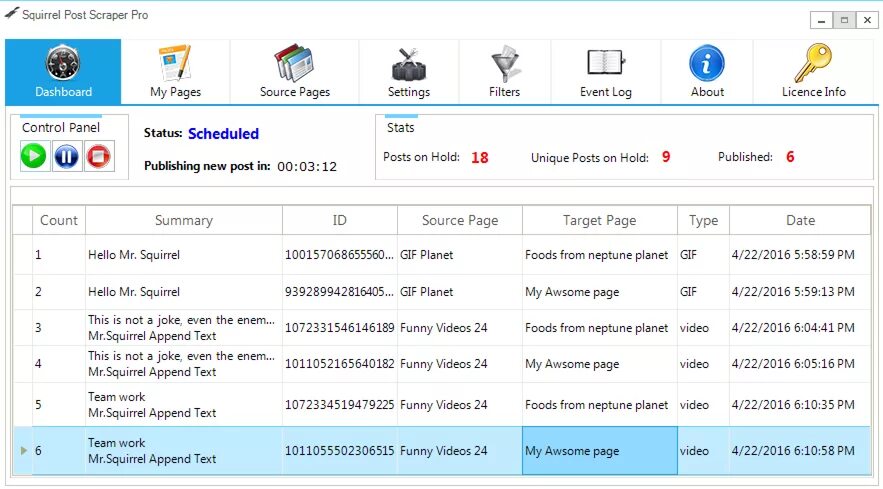Click the Posts on Hold value 18
This screenshot has width=883, height=489.
[x=480, y=157]
